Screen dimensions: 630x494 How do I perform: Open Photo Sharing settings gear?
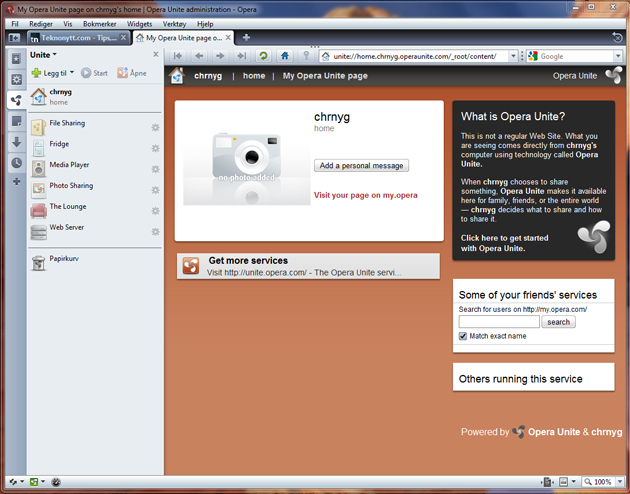(155, 190)
